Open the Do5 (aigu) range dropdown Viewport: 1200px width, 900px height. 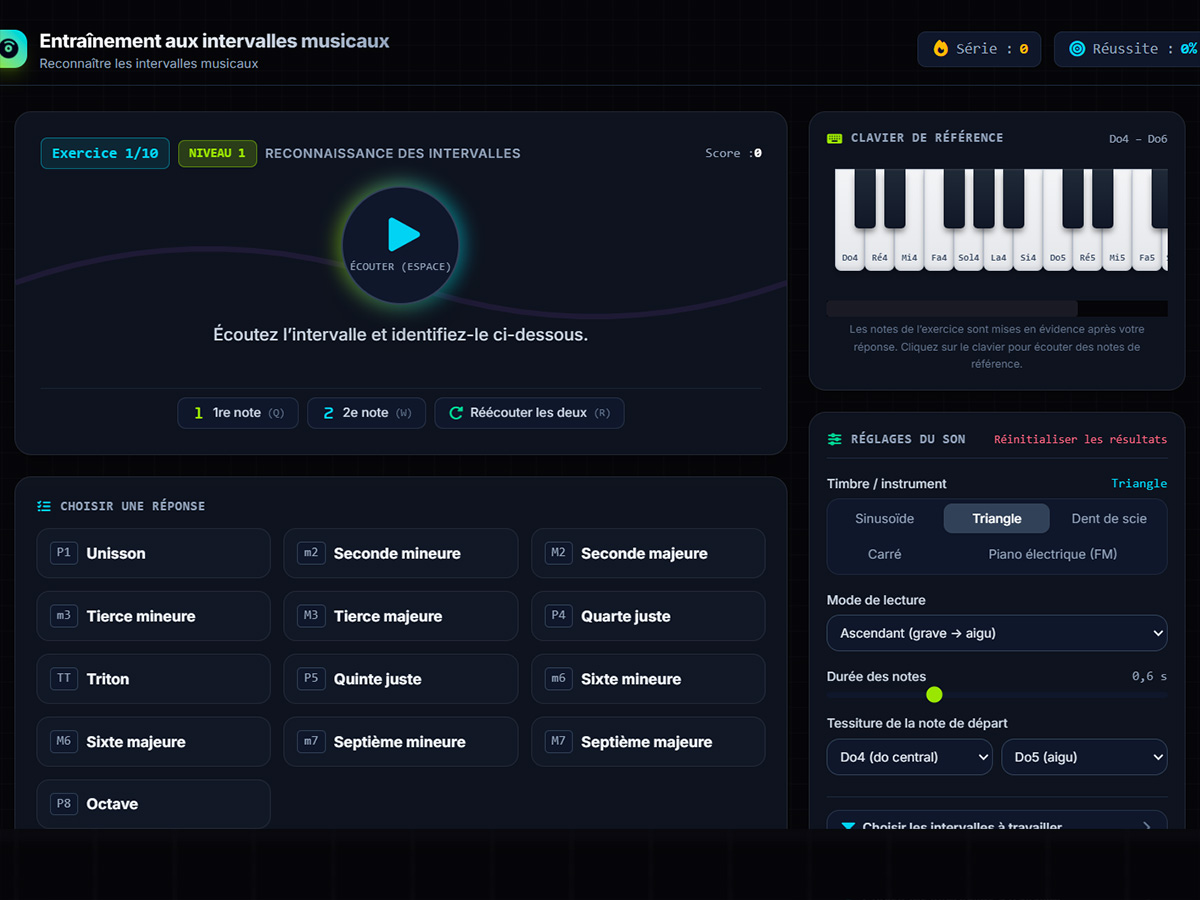tap(1084, 757)
